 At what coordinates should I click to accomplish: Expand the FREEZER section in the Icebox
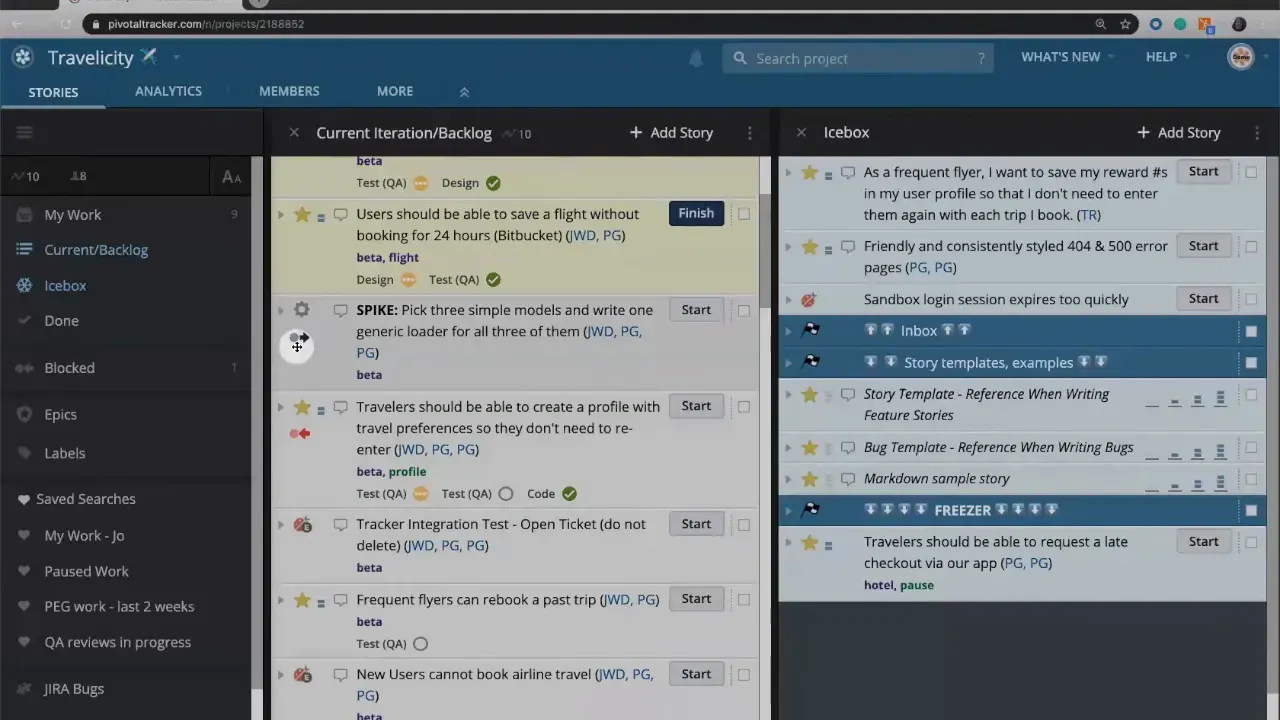click(x=788, y=510)
